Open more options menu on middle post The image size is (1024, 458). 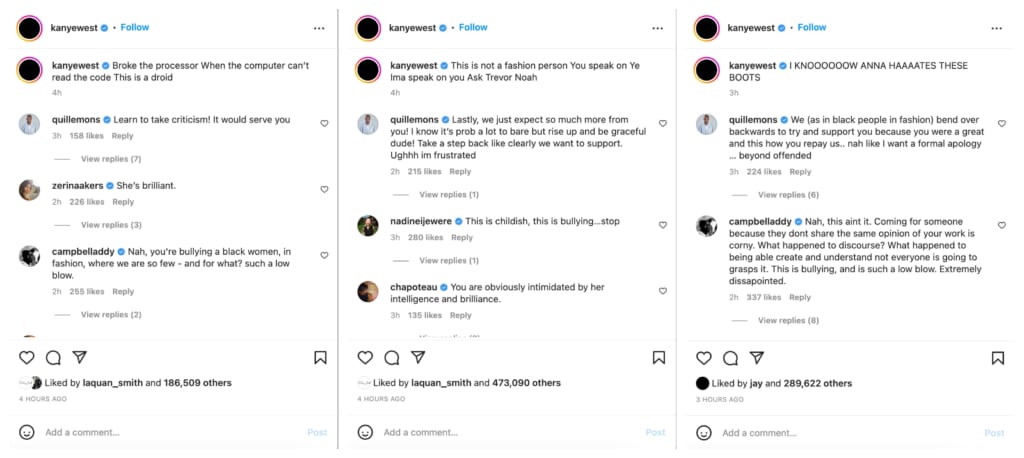[x=657, y=28]
